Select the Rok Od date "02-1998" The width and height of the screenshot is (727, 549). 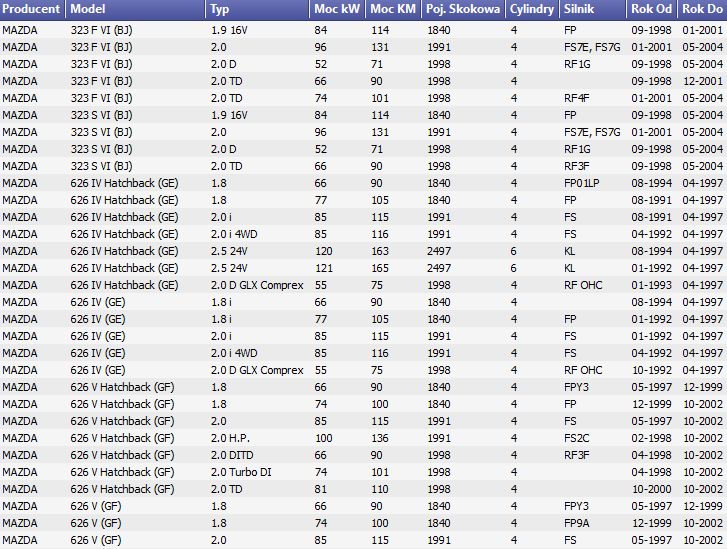click(x=651, y=438)
